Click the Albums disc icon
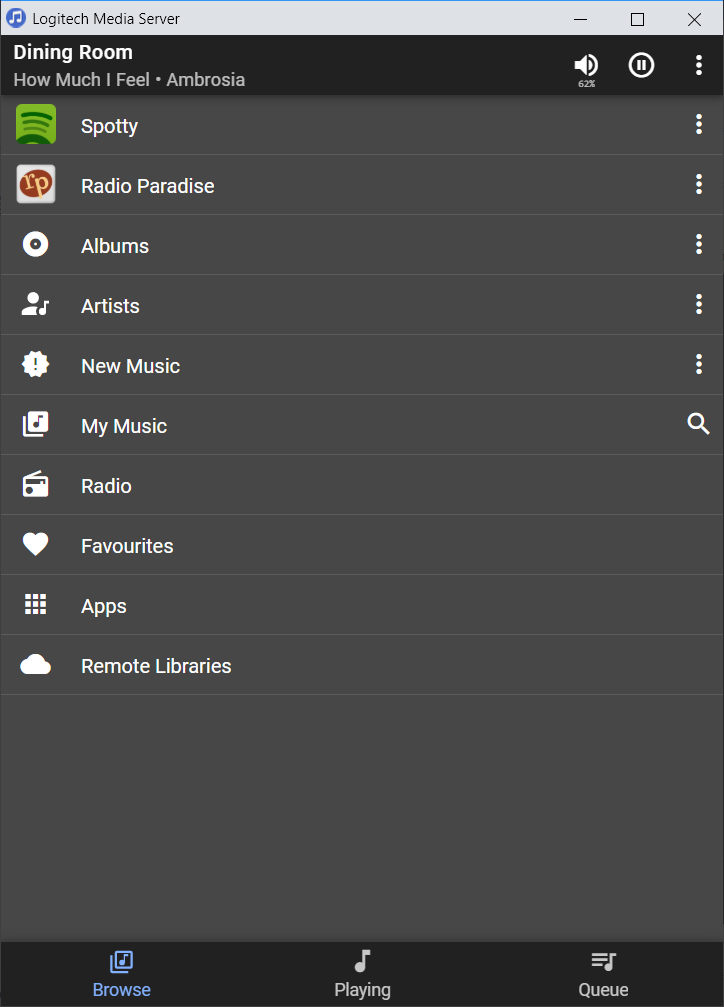This screenshot has width=724, height=1007. coord(36,245)
